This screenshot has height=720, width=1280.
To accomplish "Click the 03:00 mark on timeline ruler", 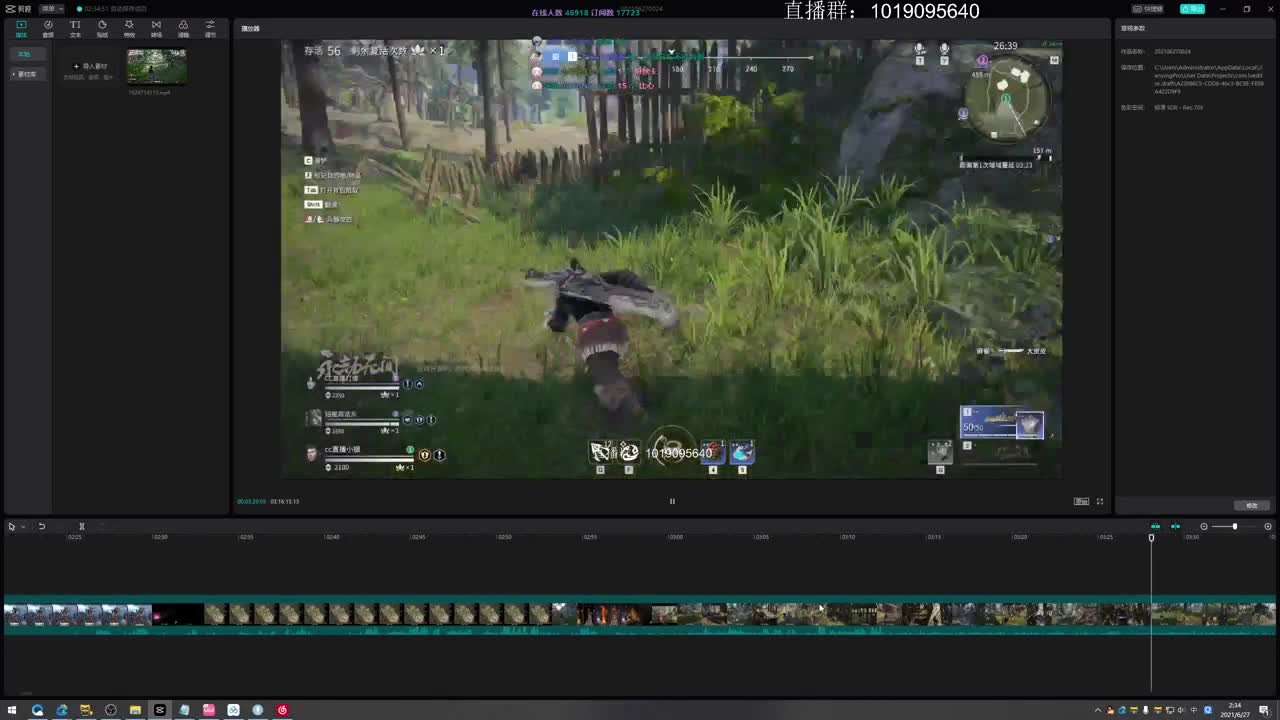I will 676,537.
